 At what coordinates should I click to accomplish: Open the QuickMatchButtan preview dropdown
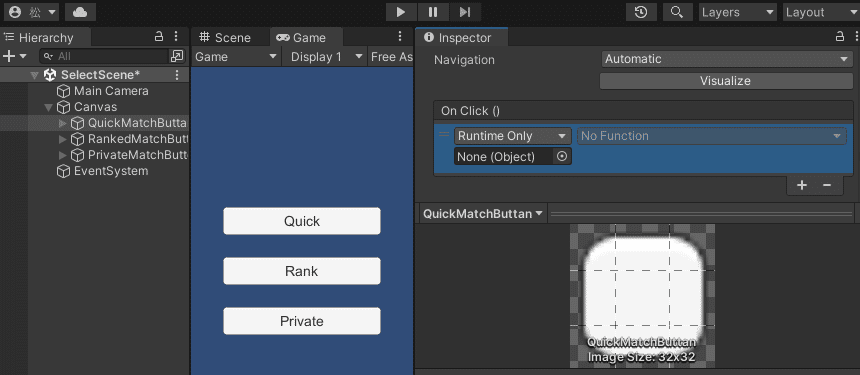pyautogui.click(x=483, y=214)
